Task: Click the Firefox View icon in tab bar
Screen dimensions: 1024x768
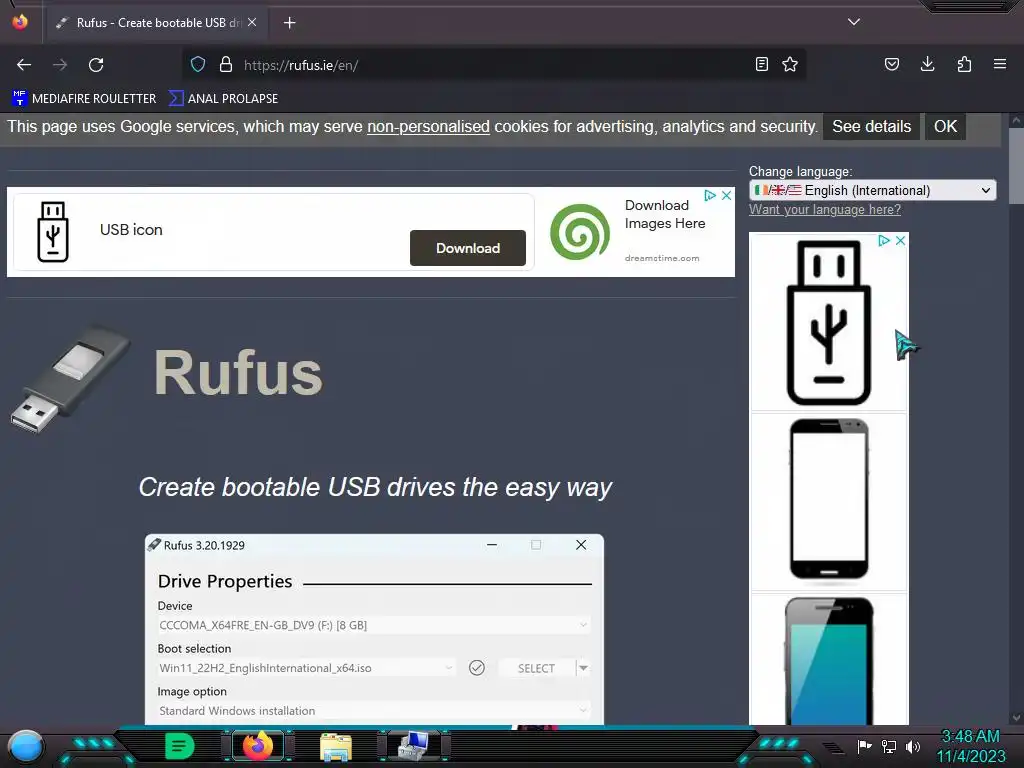Action: tap(20, 22)
